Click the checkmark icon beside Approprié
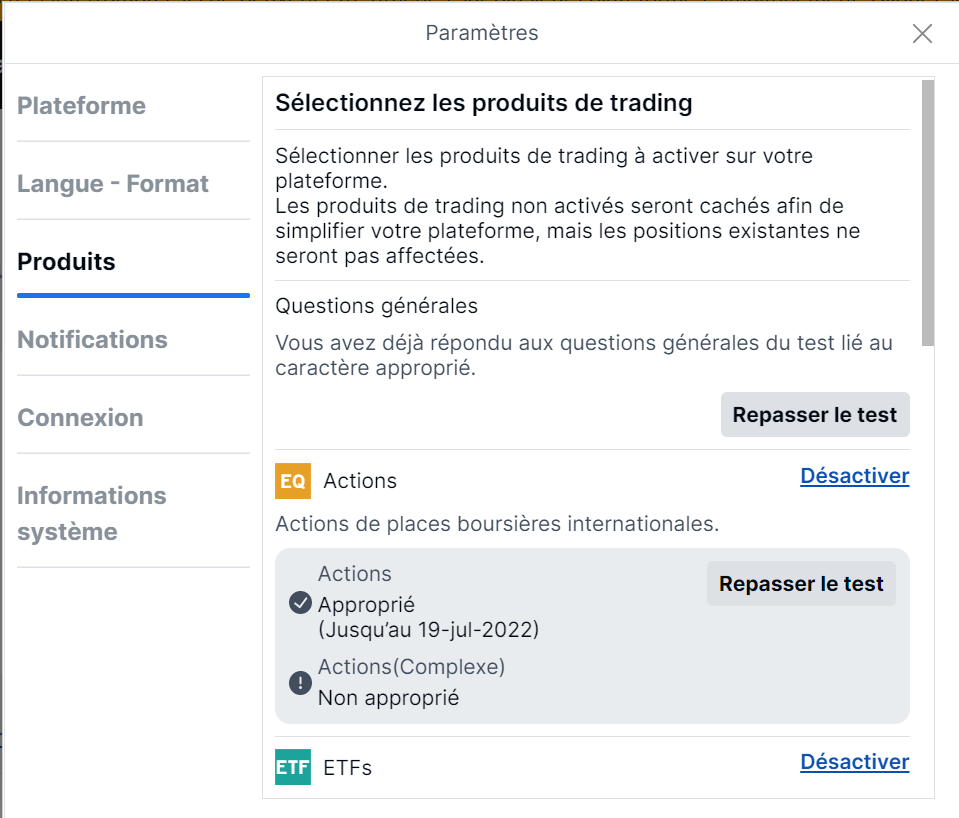This screenshot has width=959, height=818. coord(300,603)
